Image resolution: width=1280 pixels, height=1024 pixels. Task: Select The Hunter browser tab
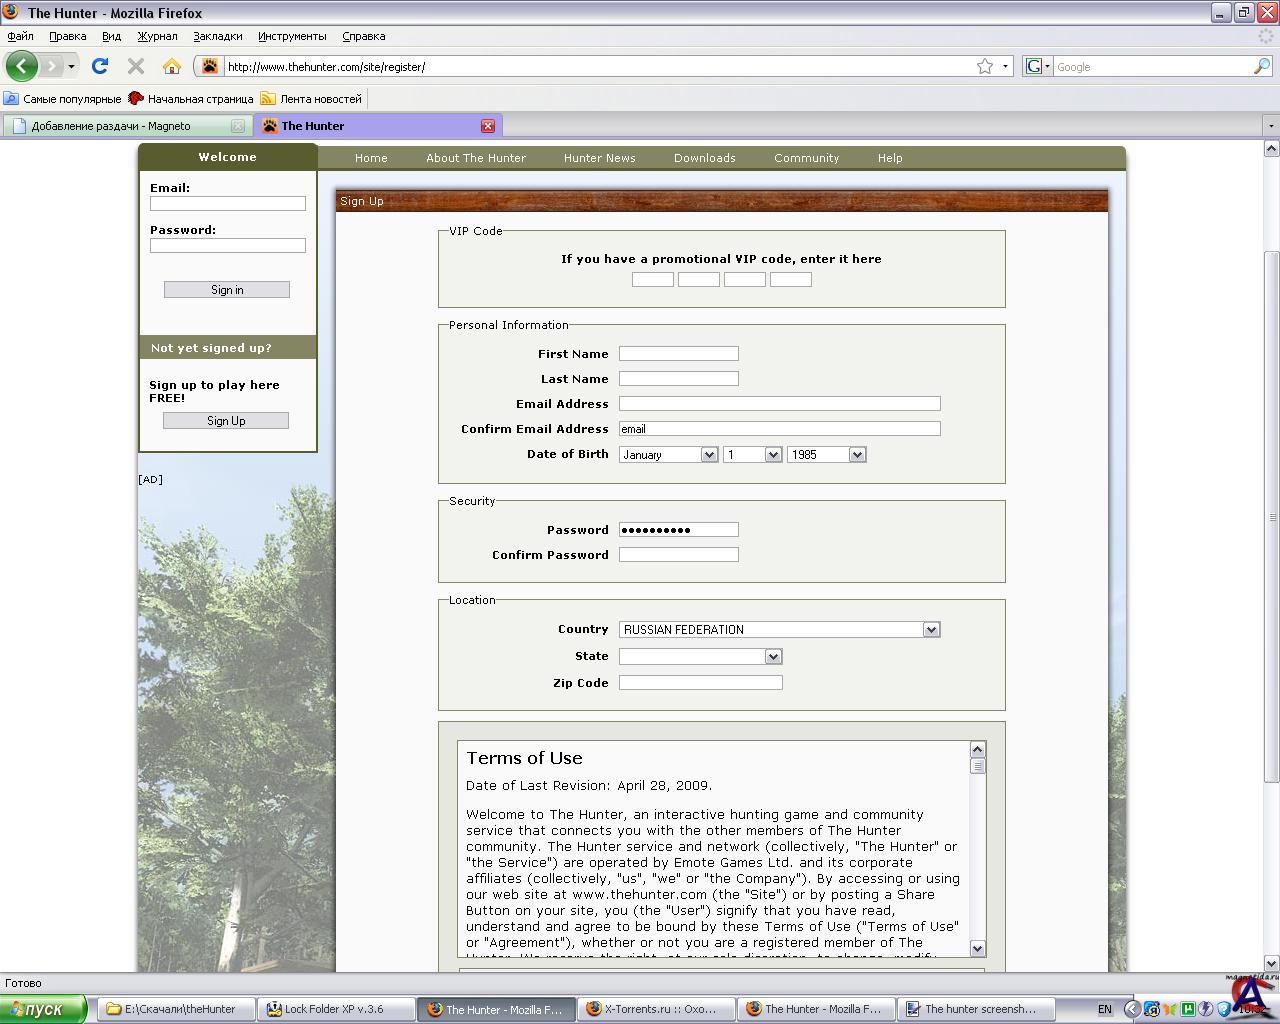(x=378, y=126)
